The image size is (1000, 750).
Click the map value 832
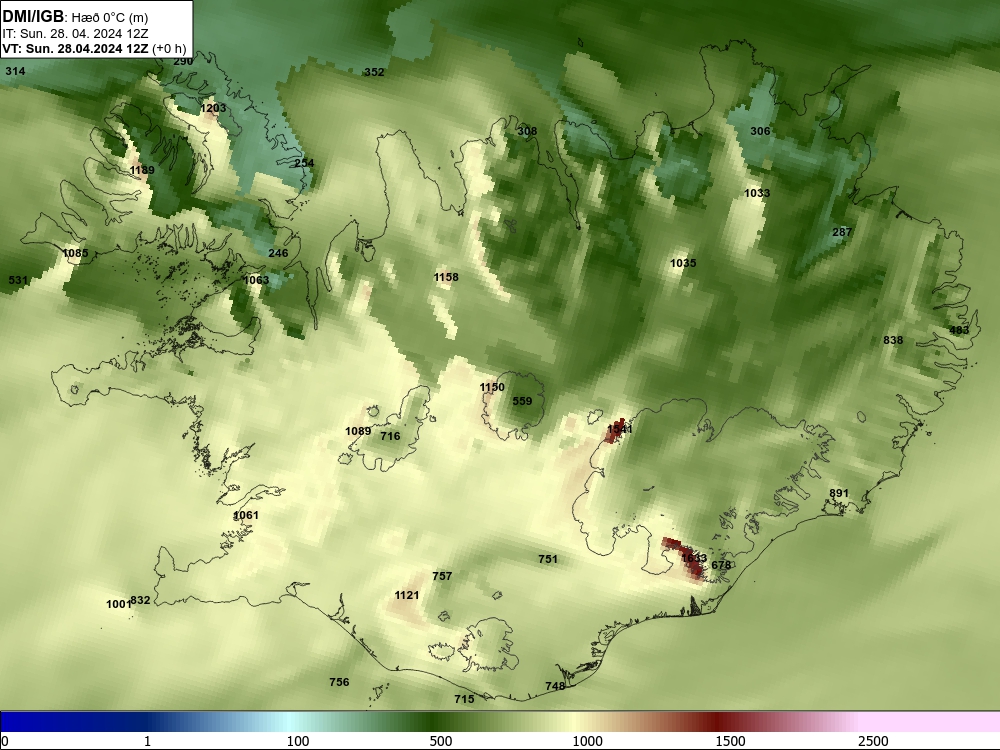[140, 601]
